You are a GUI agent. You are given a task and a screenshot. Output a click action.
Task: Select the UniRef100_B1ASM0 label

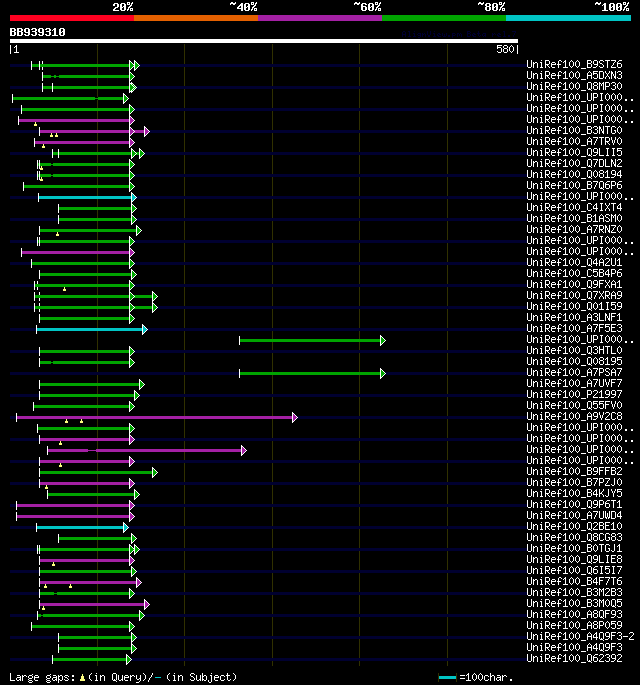[574, 218]
